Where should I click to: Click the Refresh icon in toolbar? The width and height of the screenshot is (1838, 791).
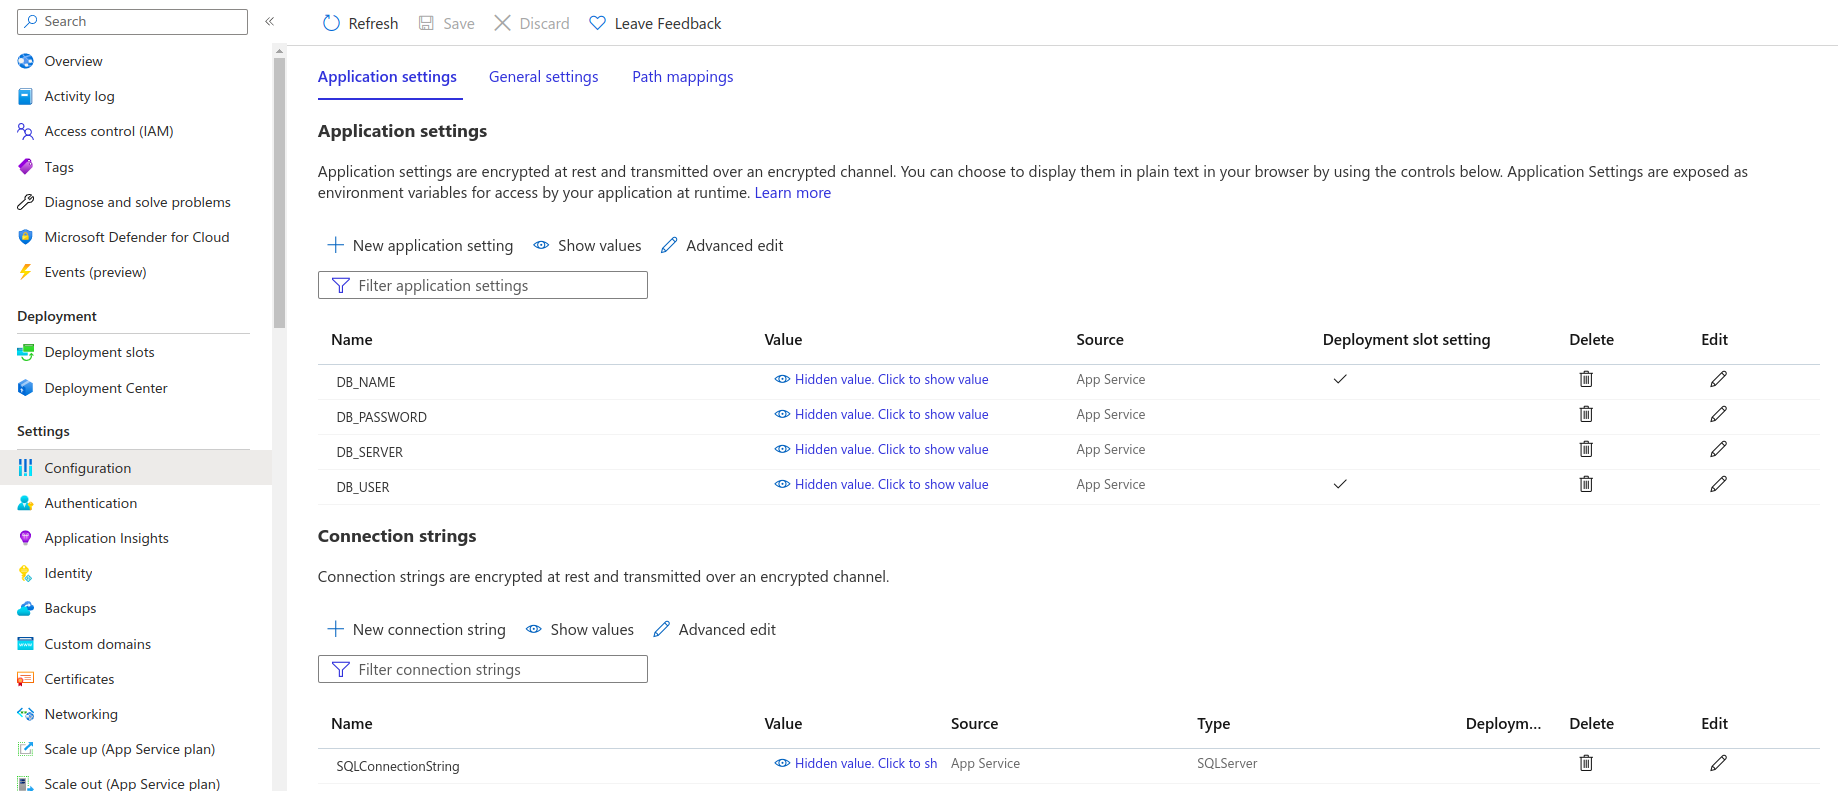pos(332,23)
